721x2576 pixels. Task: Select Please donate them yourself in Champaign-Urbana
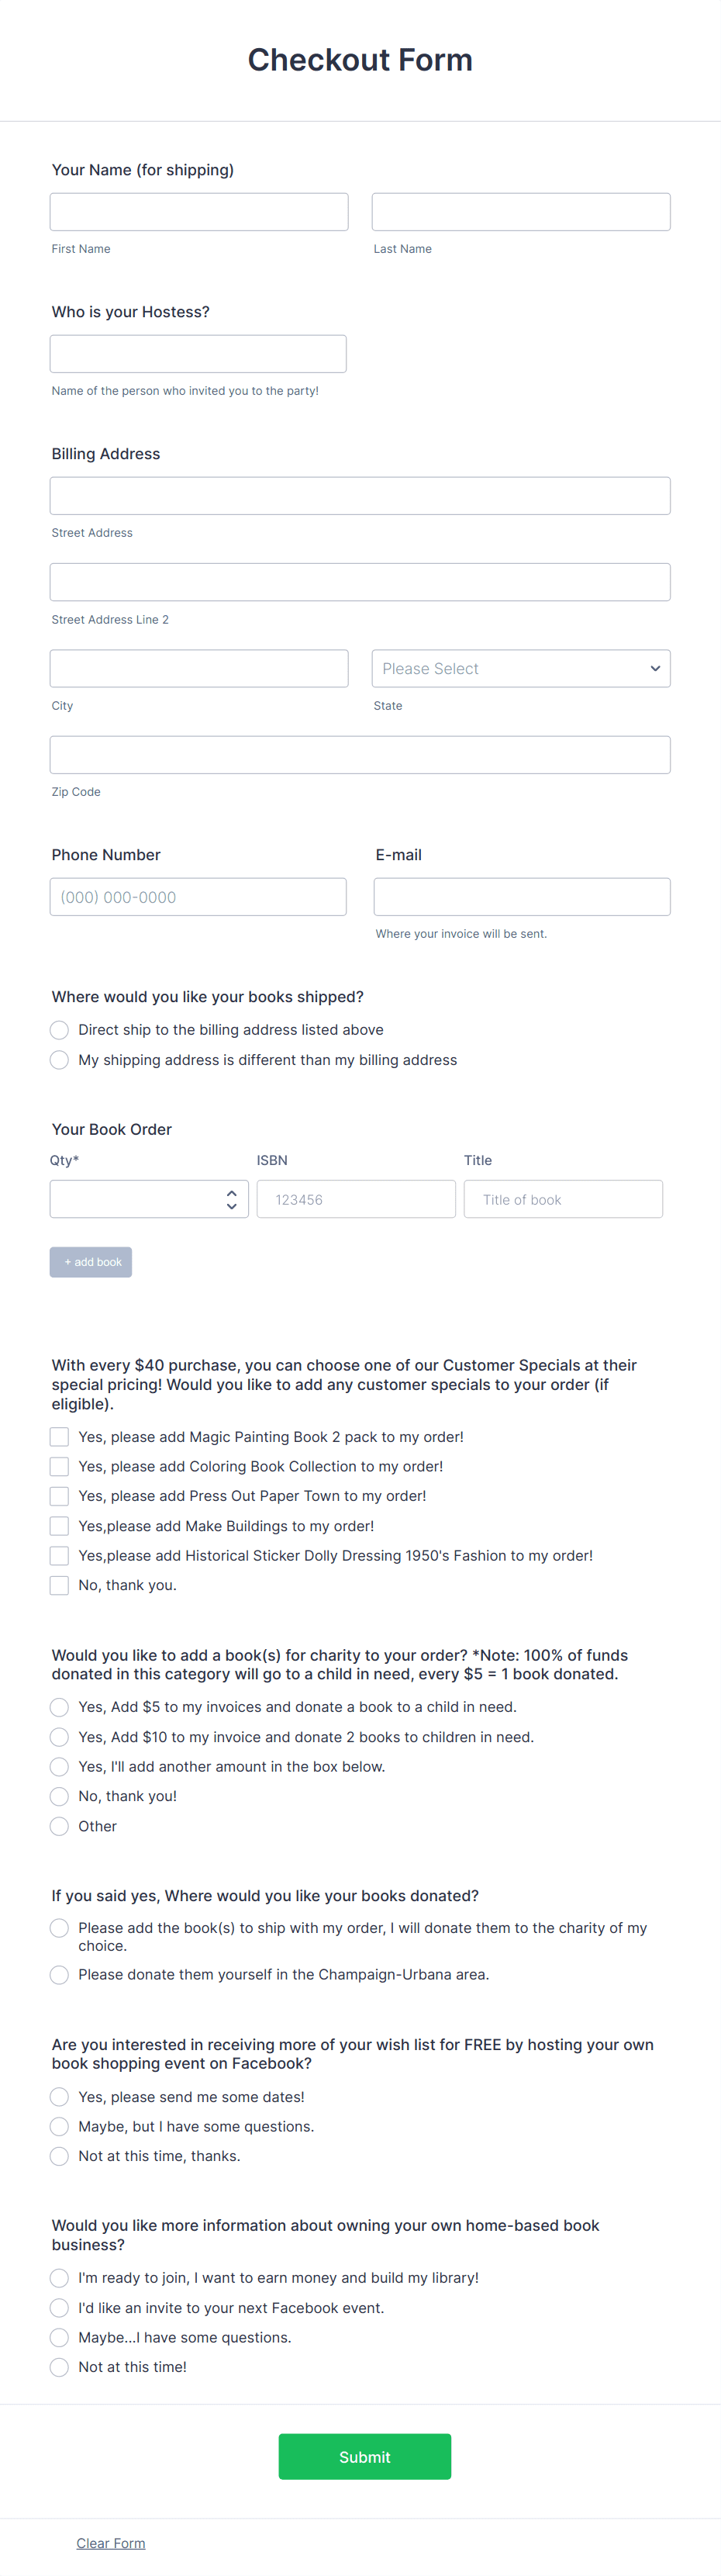(x=59, y=1975)
